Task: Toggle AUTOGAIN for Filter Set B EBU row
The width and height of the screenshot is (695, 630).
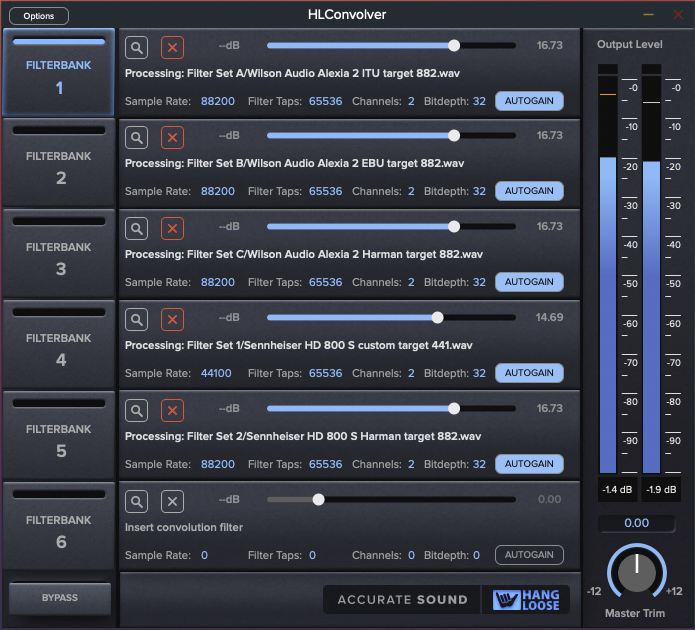Action: pos(529,191)
